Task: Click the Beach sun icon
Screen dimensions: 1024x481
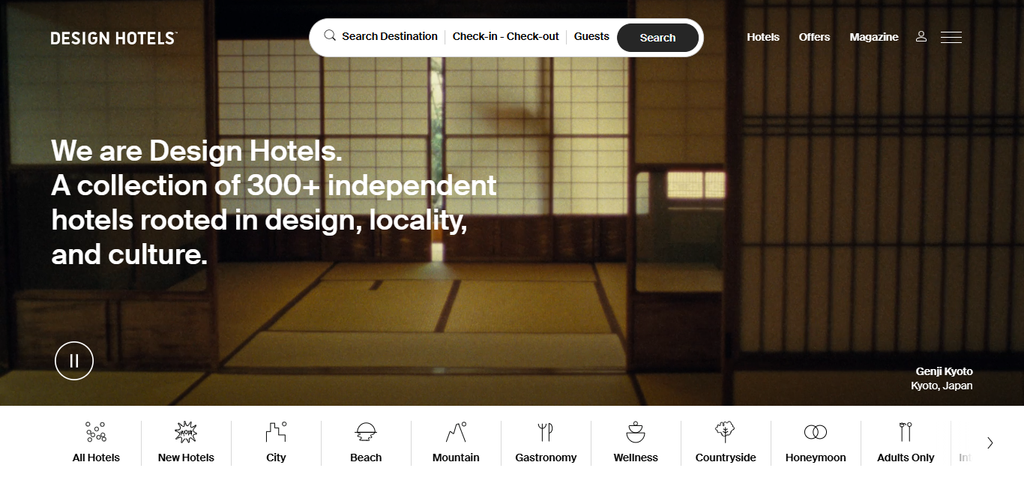Action: [x=366, y=431]
